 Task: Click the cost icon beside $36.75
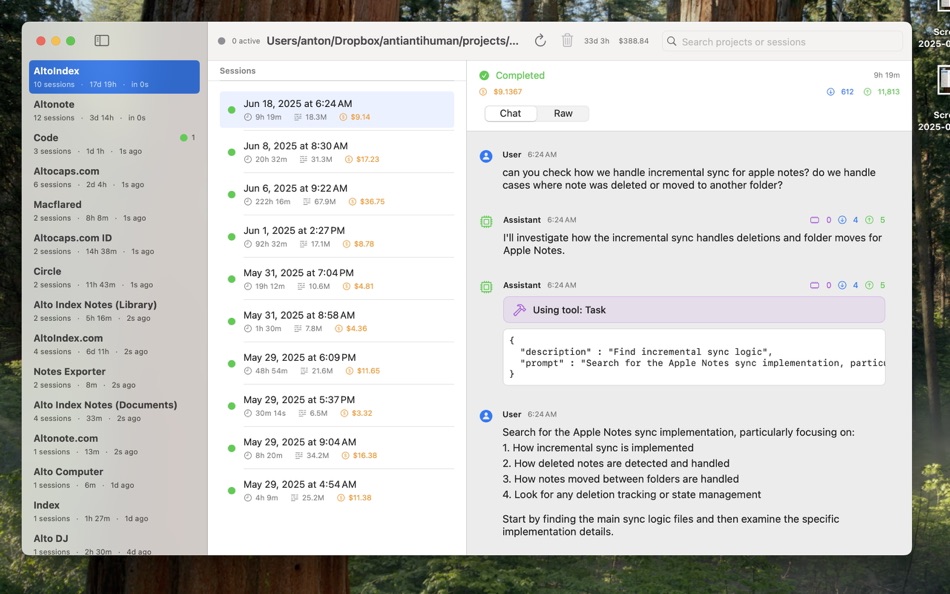(x=352, y=202)
